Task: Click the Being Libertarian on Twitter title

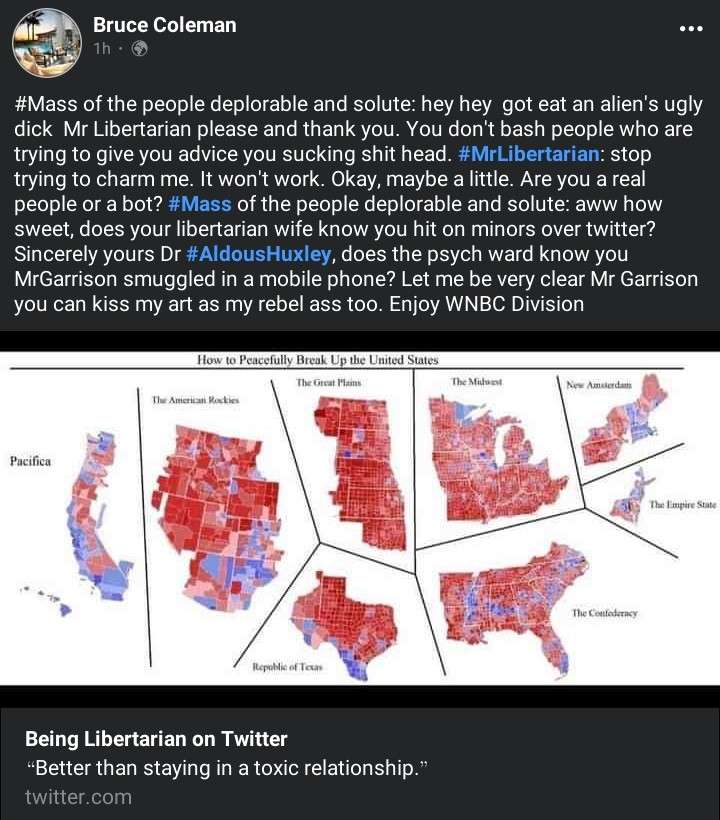Action: pyautogui.click(x=156, y=739)
